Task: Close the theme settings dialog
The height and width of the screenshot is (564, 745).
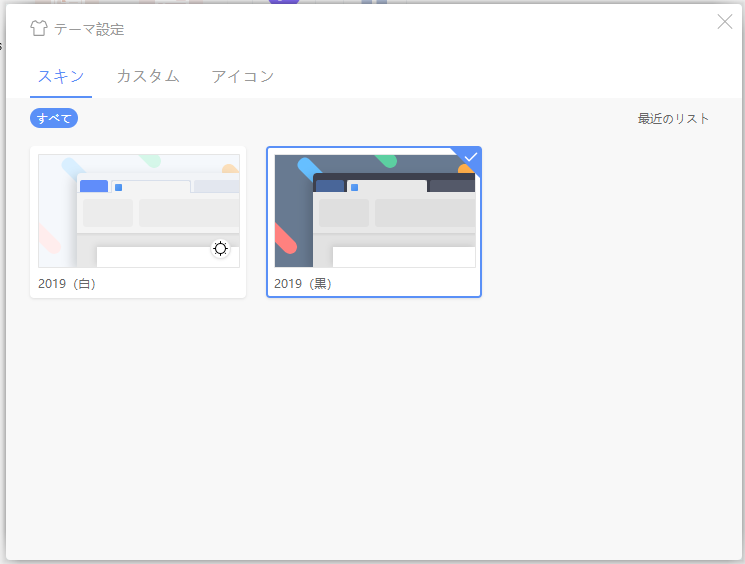Action: click(725, 22)
